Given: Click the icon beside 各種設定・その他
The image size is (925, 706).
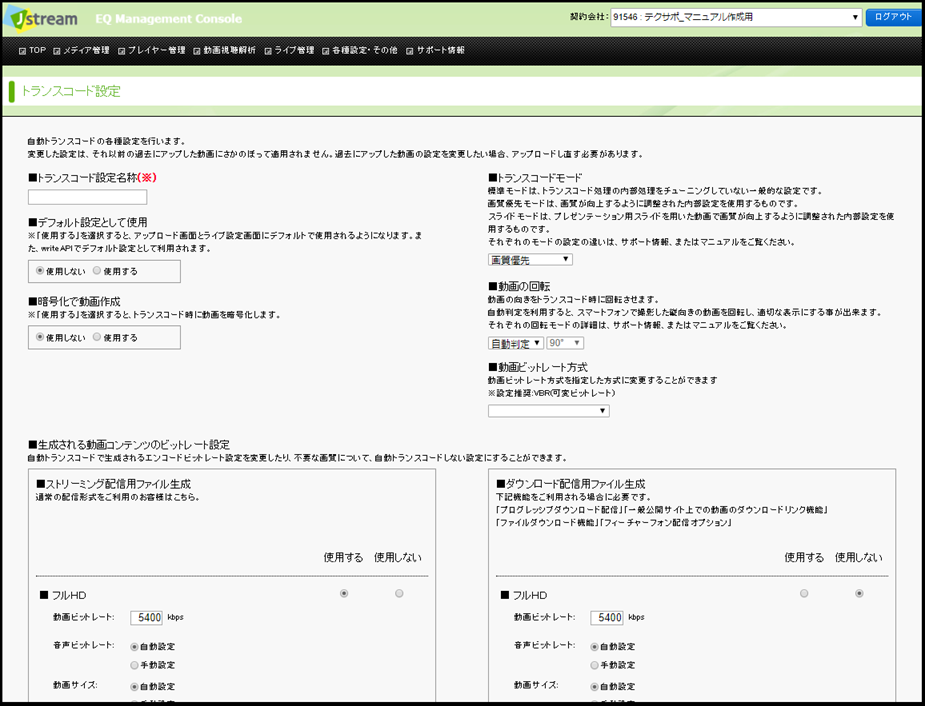Looking at the screenshot, I should (326, 51).
